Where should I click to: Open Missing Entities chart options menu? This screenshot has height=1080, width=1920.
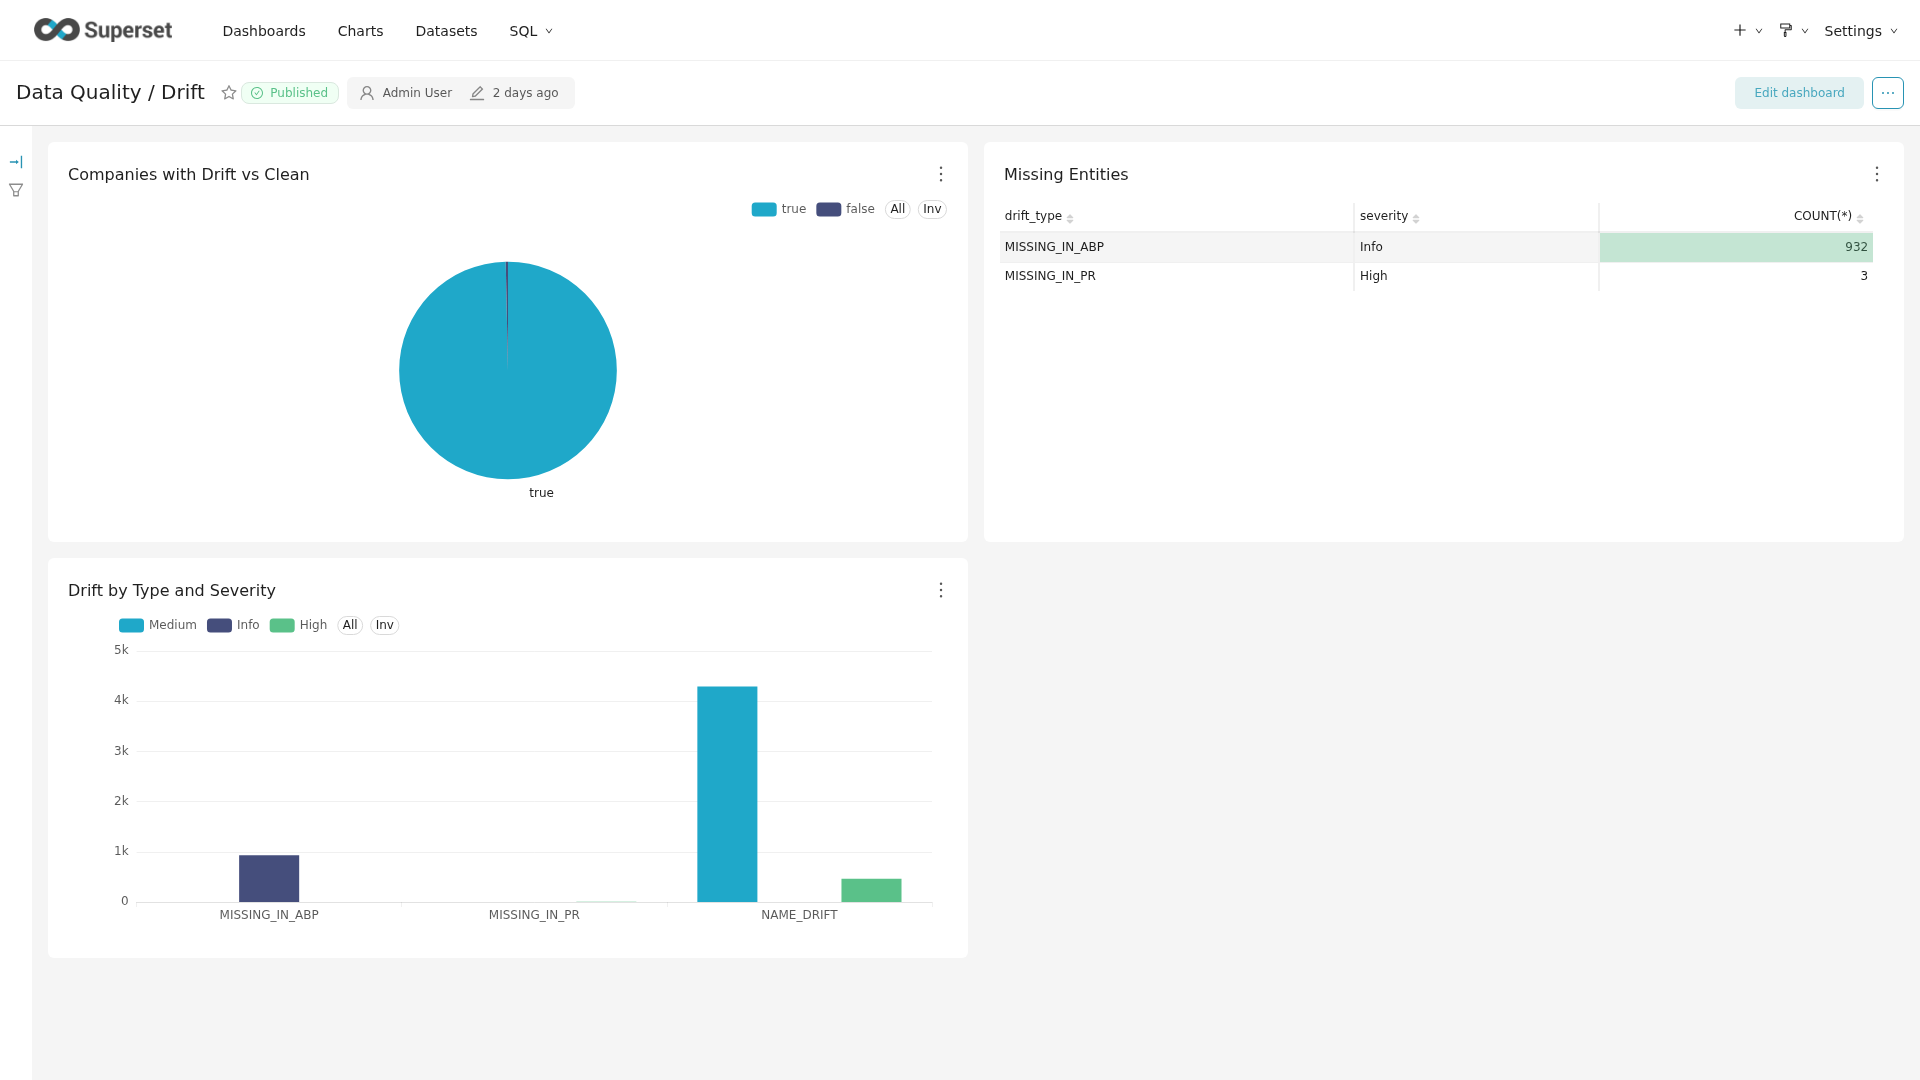1876,175
